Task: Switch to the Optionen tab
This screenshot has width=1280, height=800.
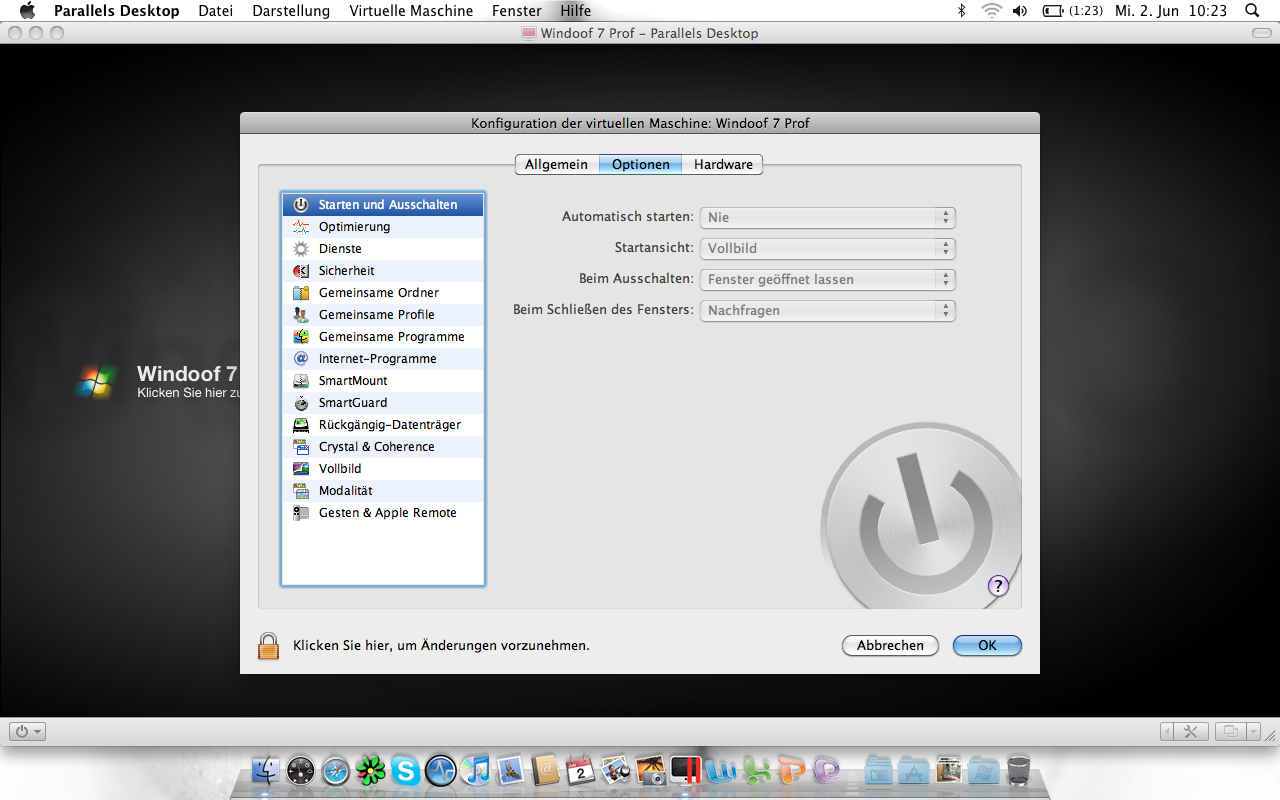Action: 641,164
